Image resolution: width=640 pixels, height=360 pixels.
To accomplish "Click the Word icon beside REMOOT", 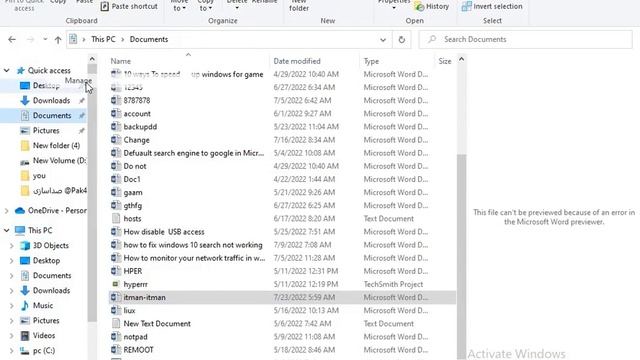I will tap(116, 350).
